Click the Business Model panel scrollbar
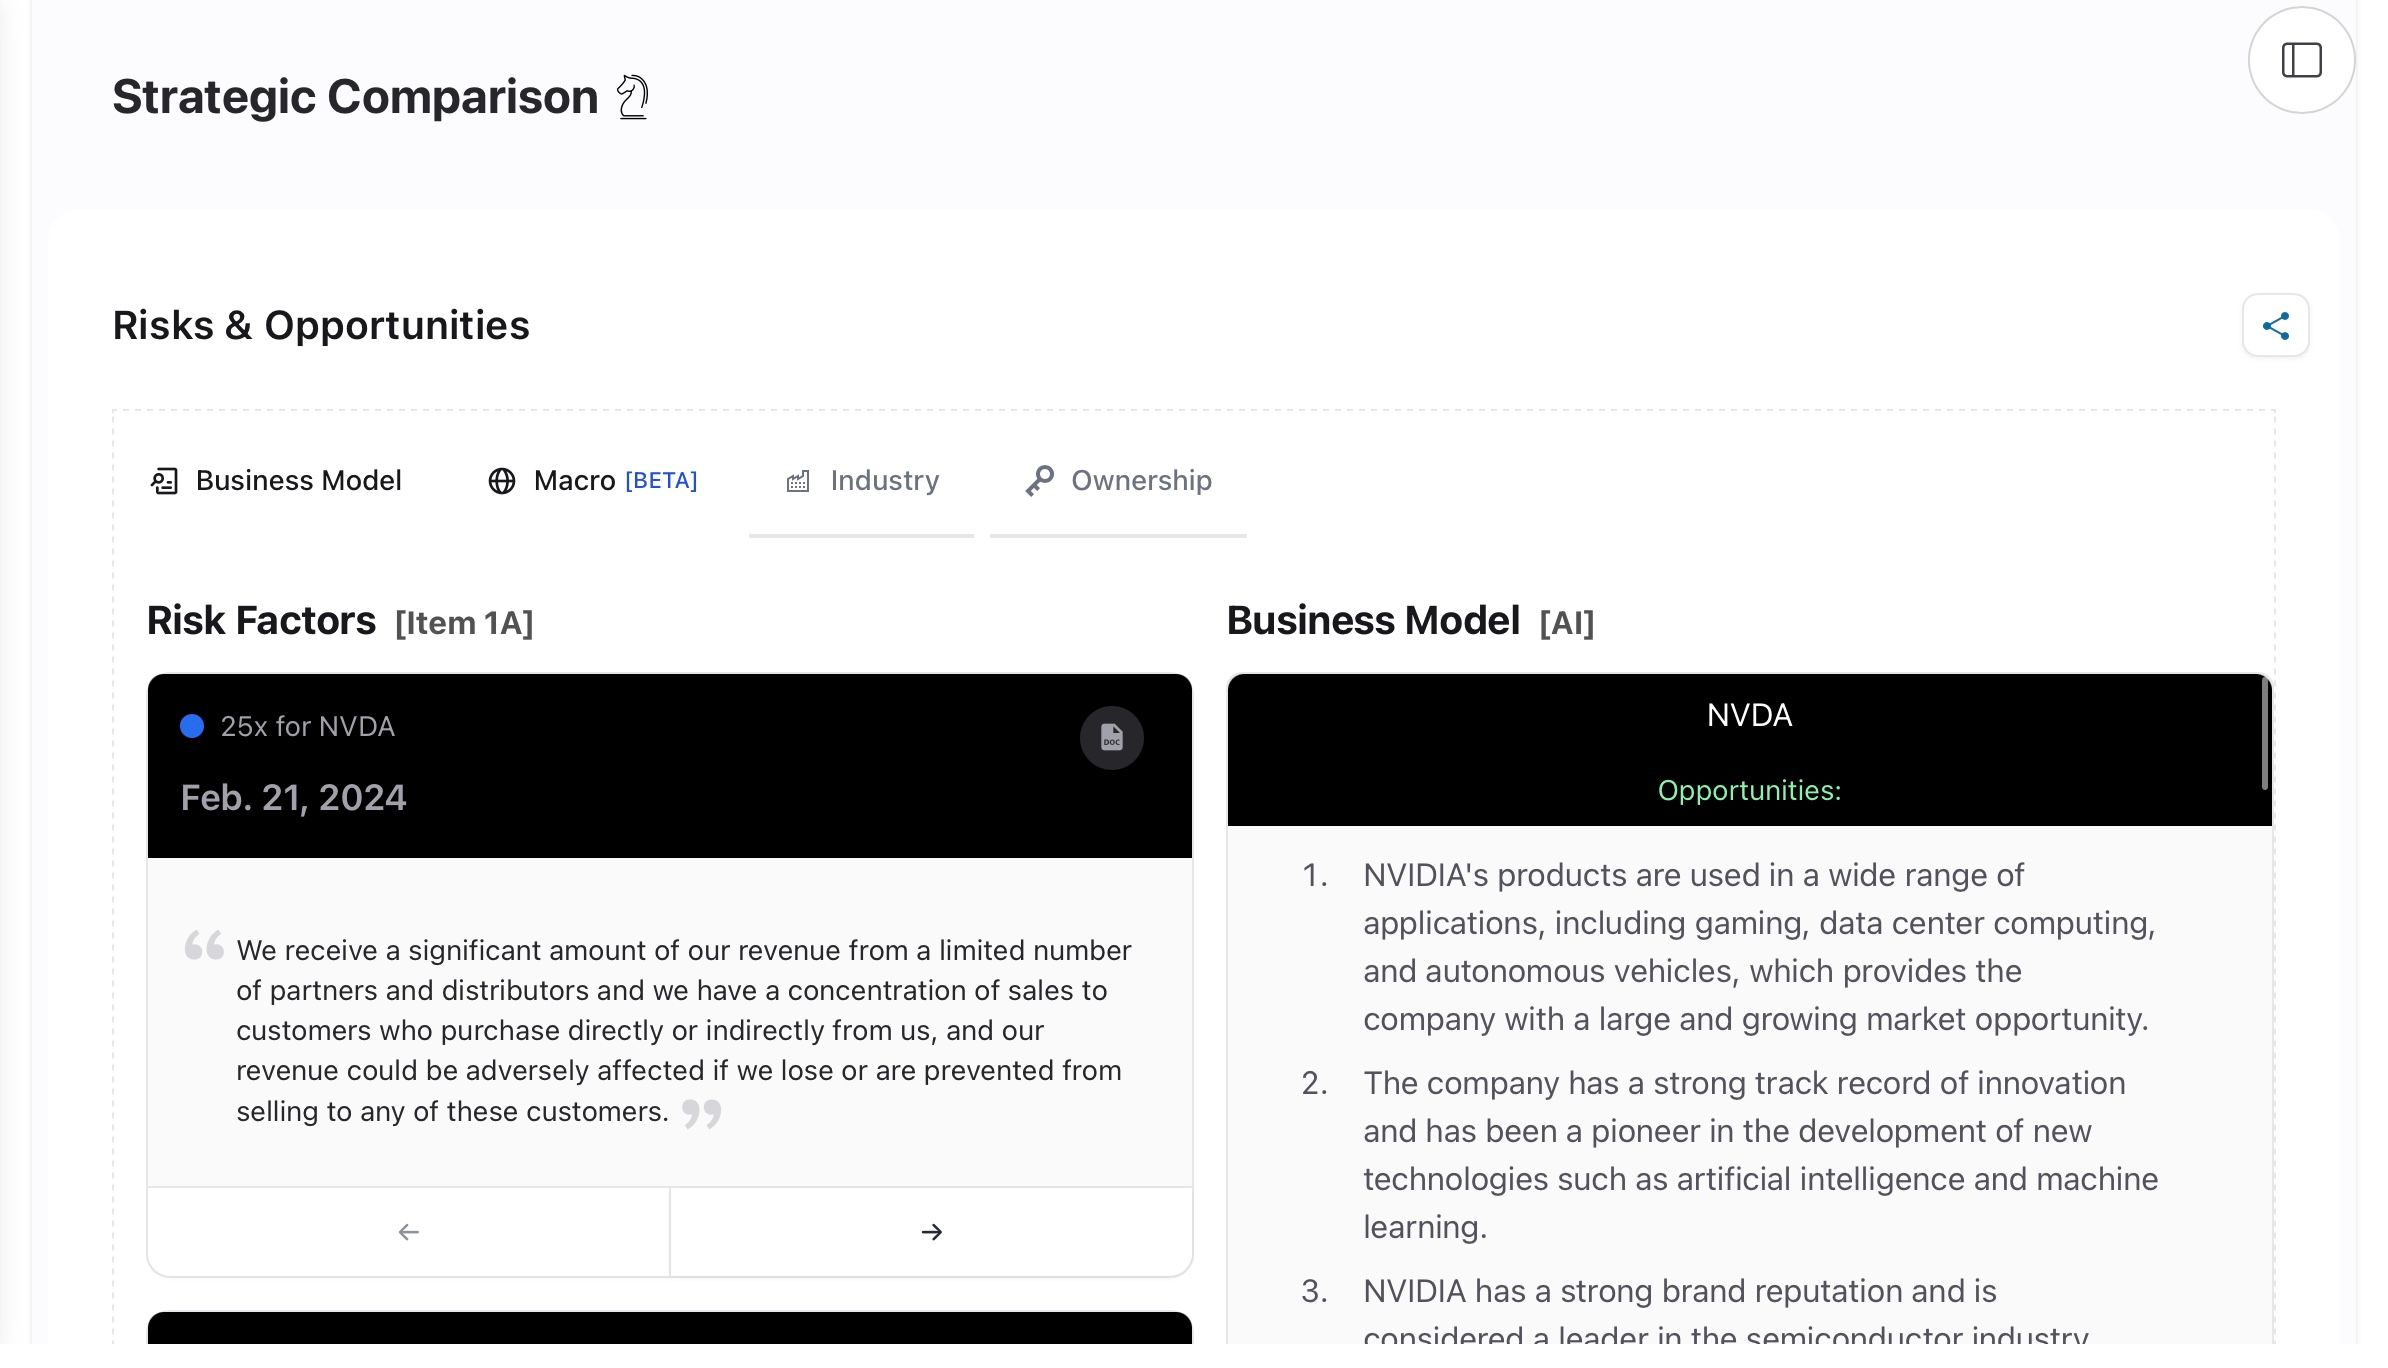Image resolution: width=2388 pixels, height=1368 pixels. (x=2265, y=734)
